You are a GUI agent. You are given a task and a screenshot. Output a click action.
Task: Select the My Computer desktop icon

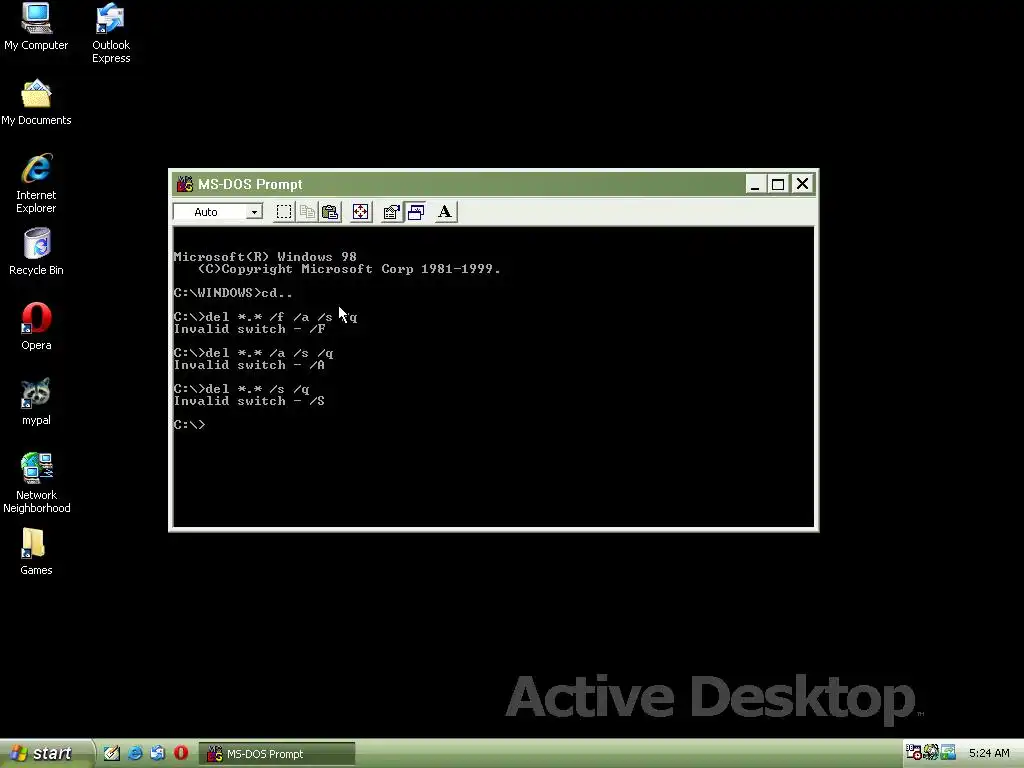tap(36, 27)
